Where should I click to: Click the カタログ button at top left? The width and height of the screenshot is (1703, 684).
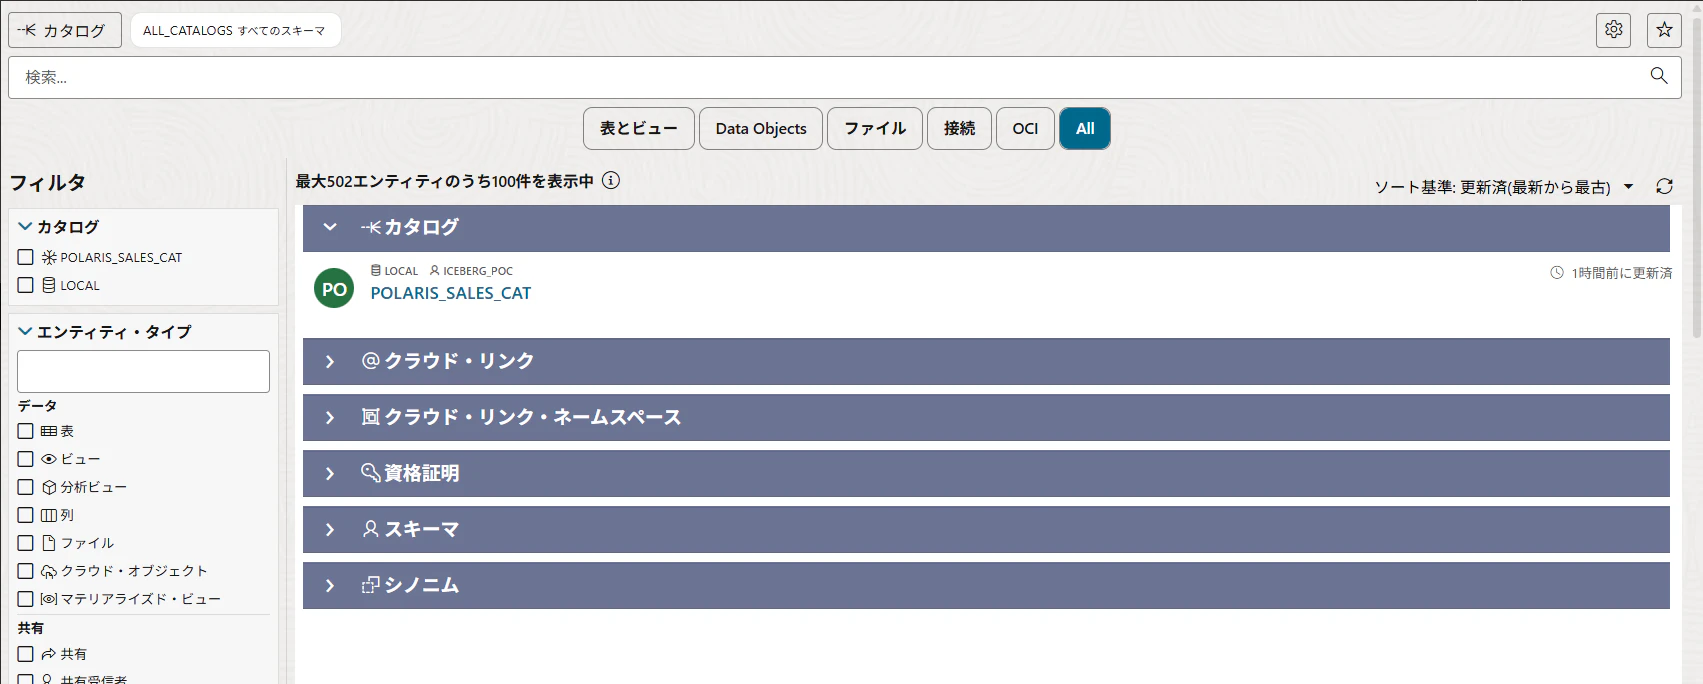point(65,30)
